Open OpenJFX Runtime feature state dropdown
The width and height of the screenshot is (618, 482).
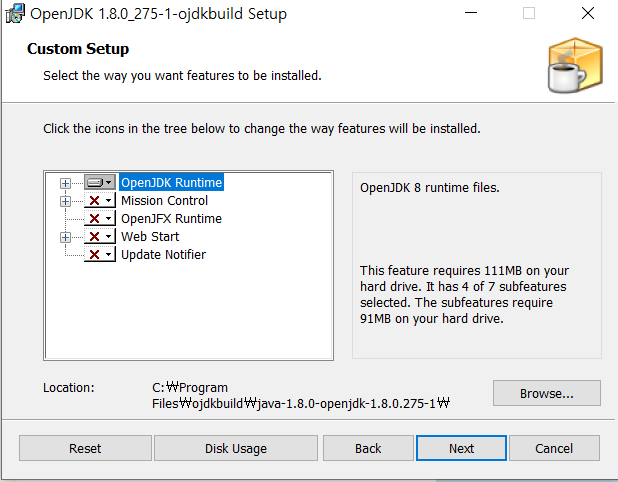100,219
